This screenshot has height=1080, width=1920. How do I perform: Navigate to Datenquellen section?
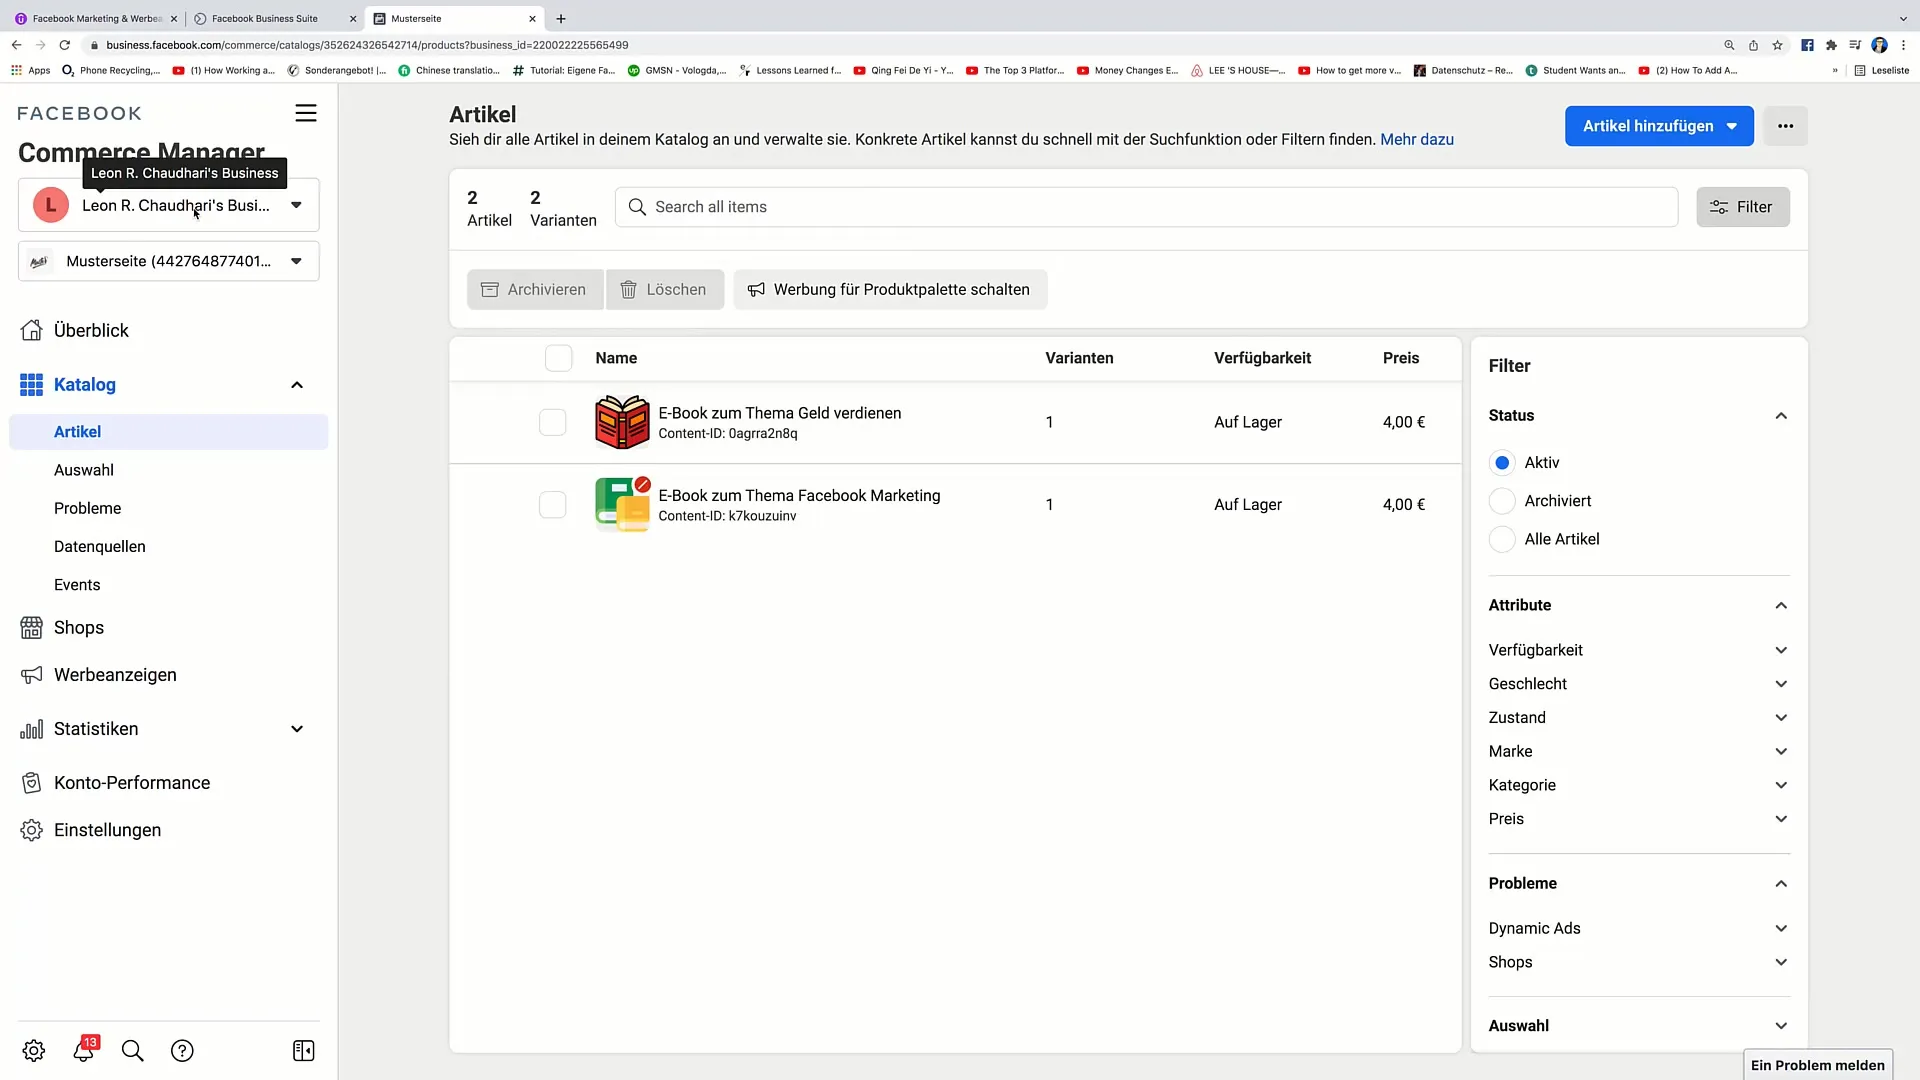[x=100, y=546]
